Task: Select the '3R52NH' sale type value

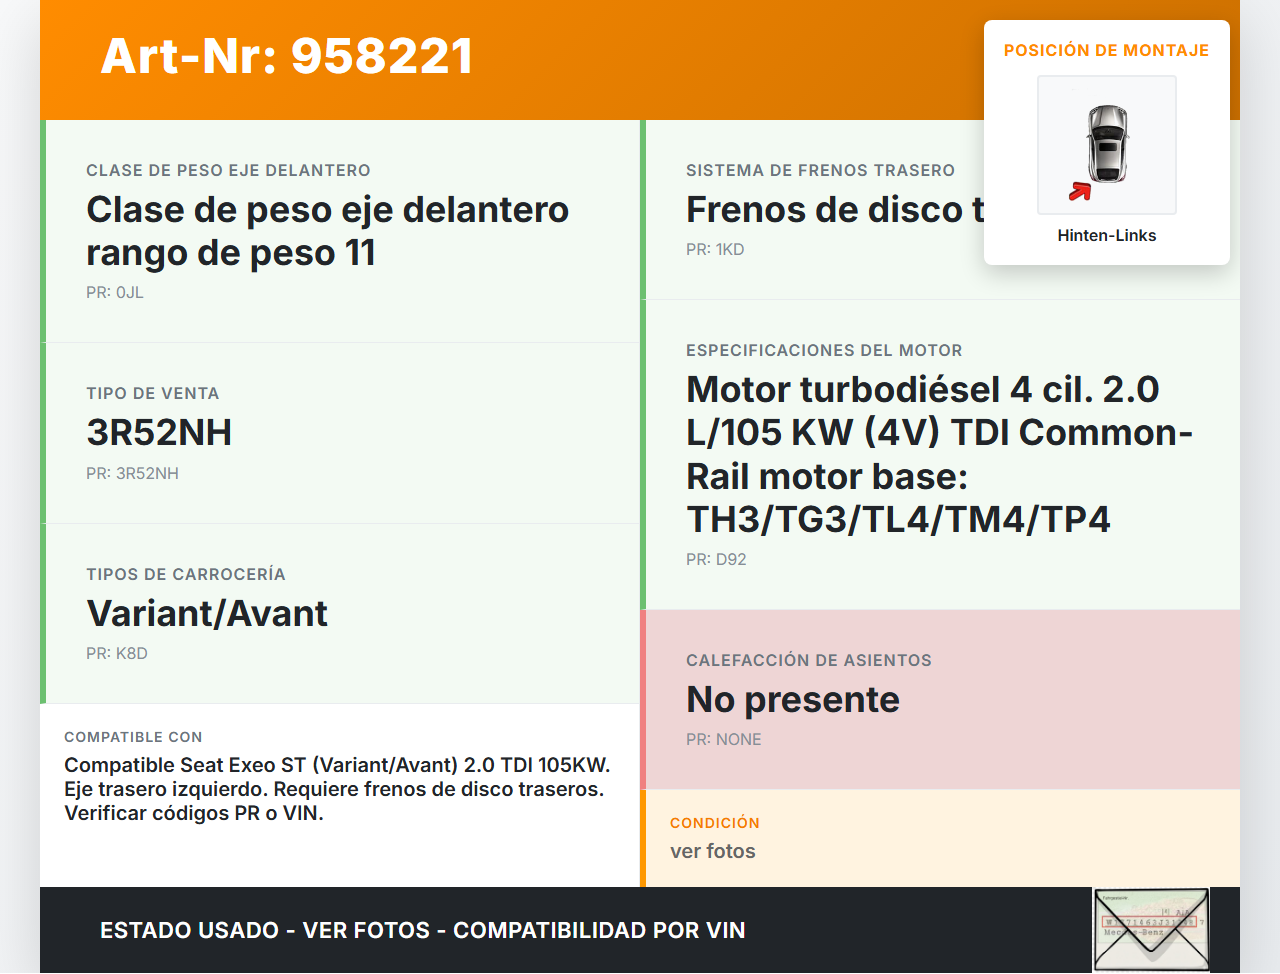Action: tap(159, 432)
